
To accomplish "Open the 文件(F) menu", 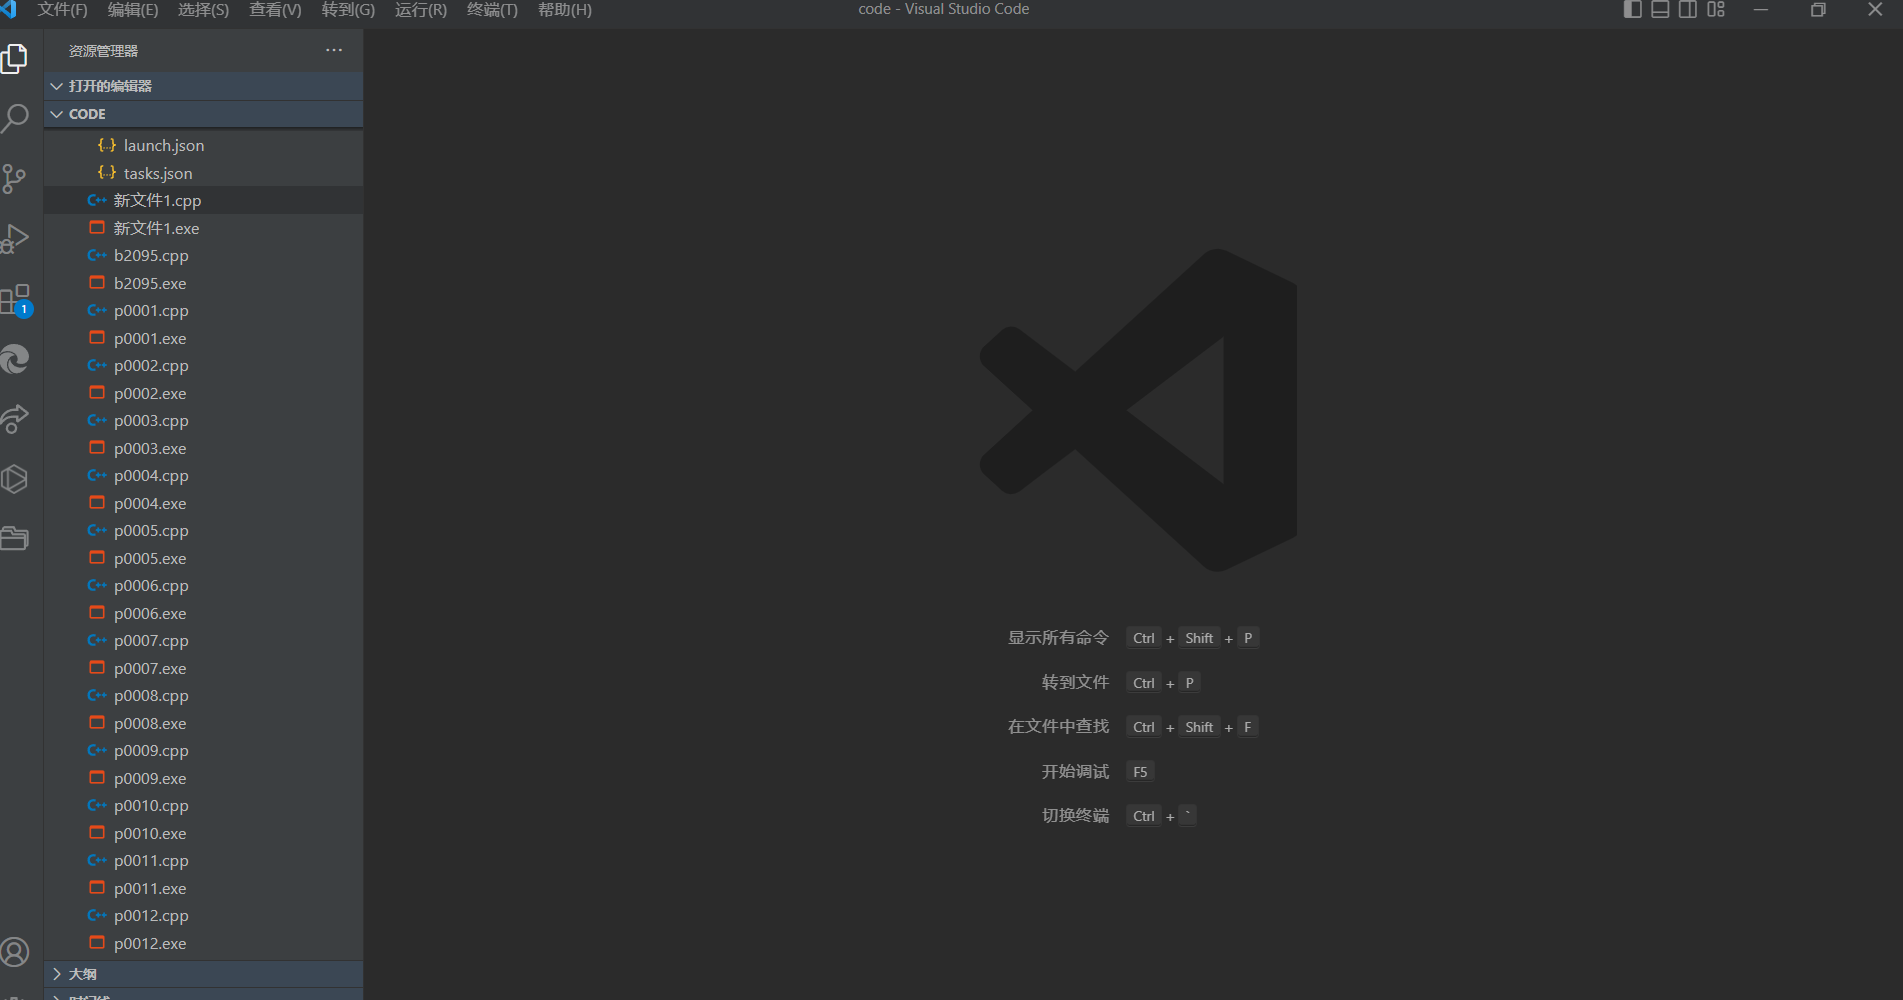I will tap(62, 10).
